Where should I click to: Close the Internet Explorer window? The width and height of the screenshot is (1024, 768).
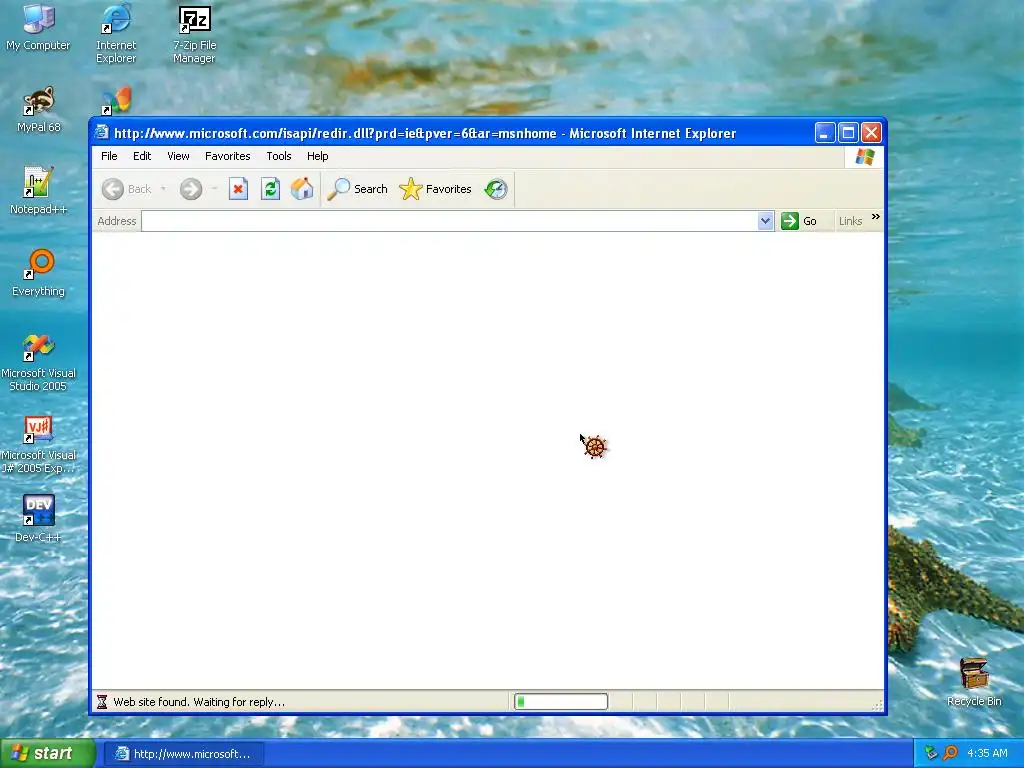pos(871,133)
